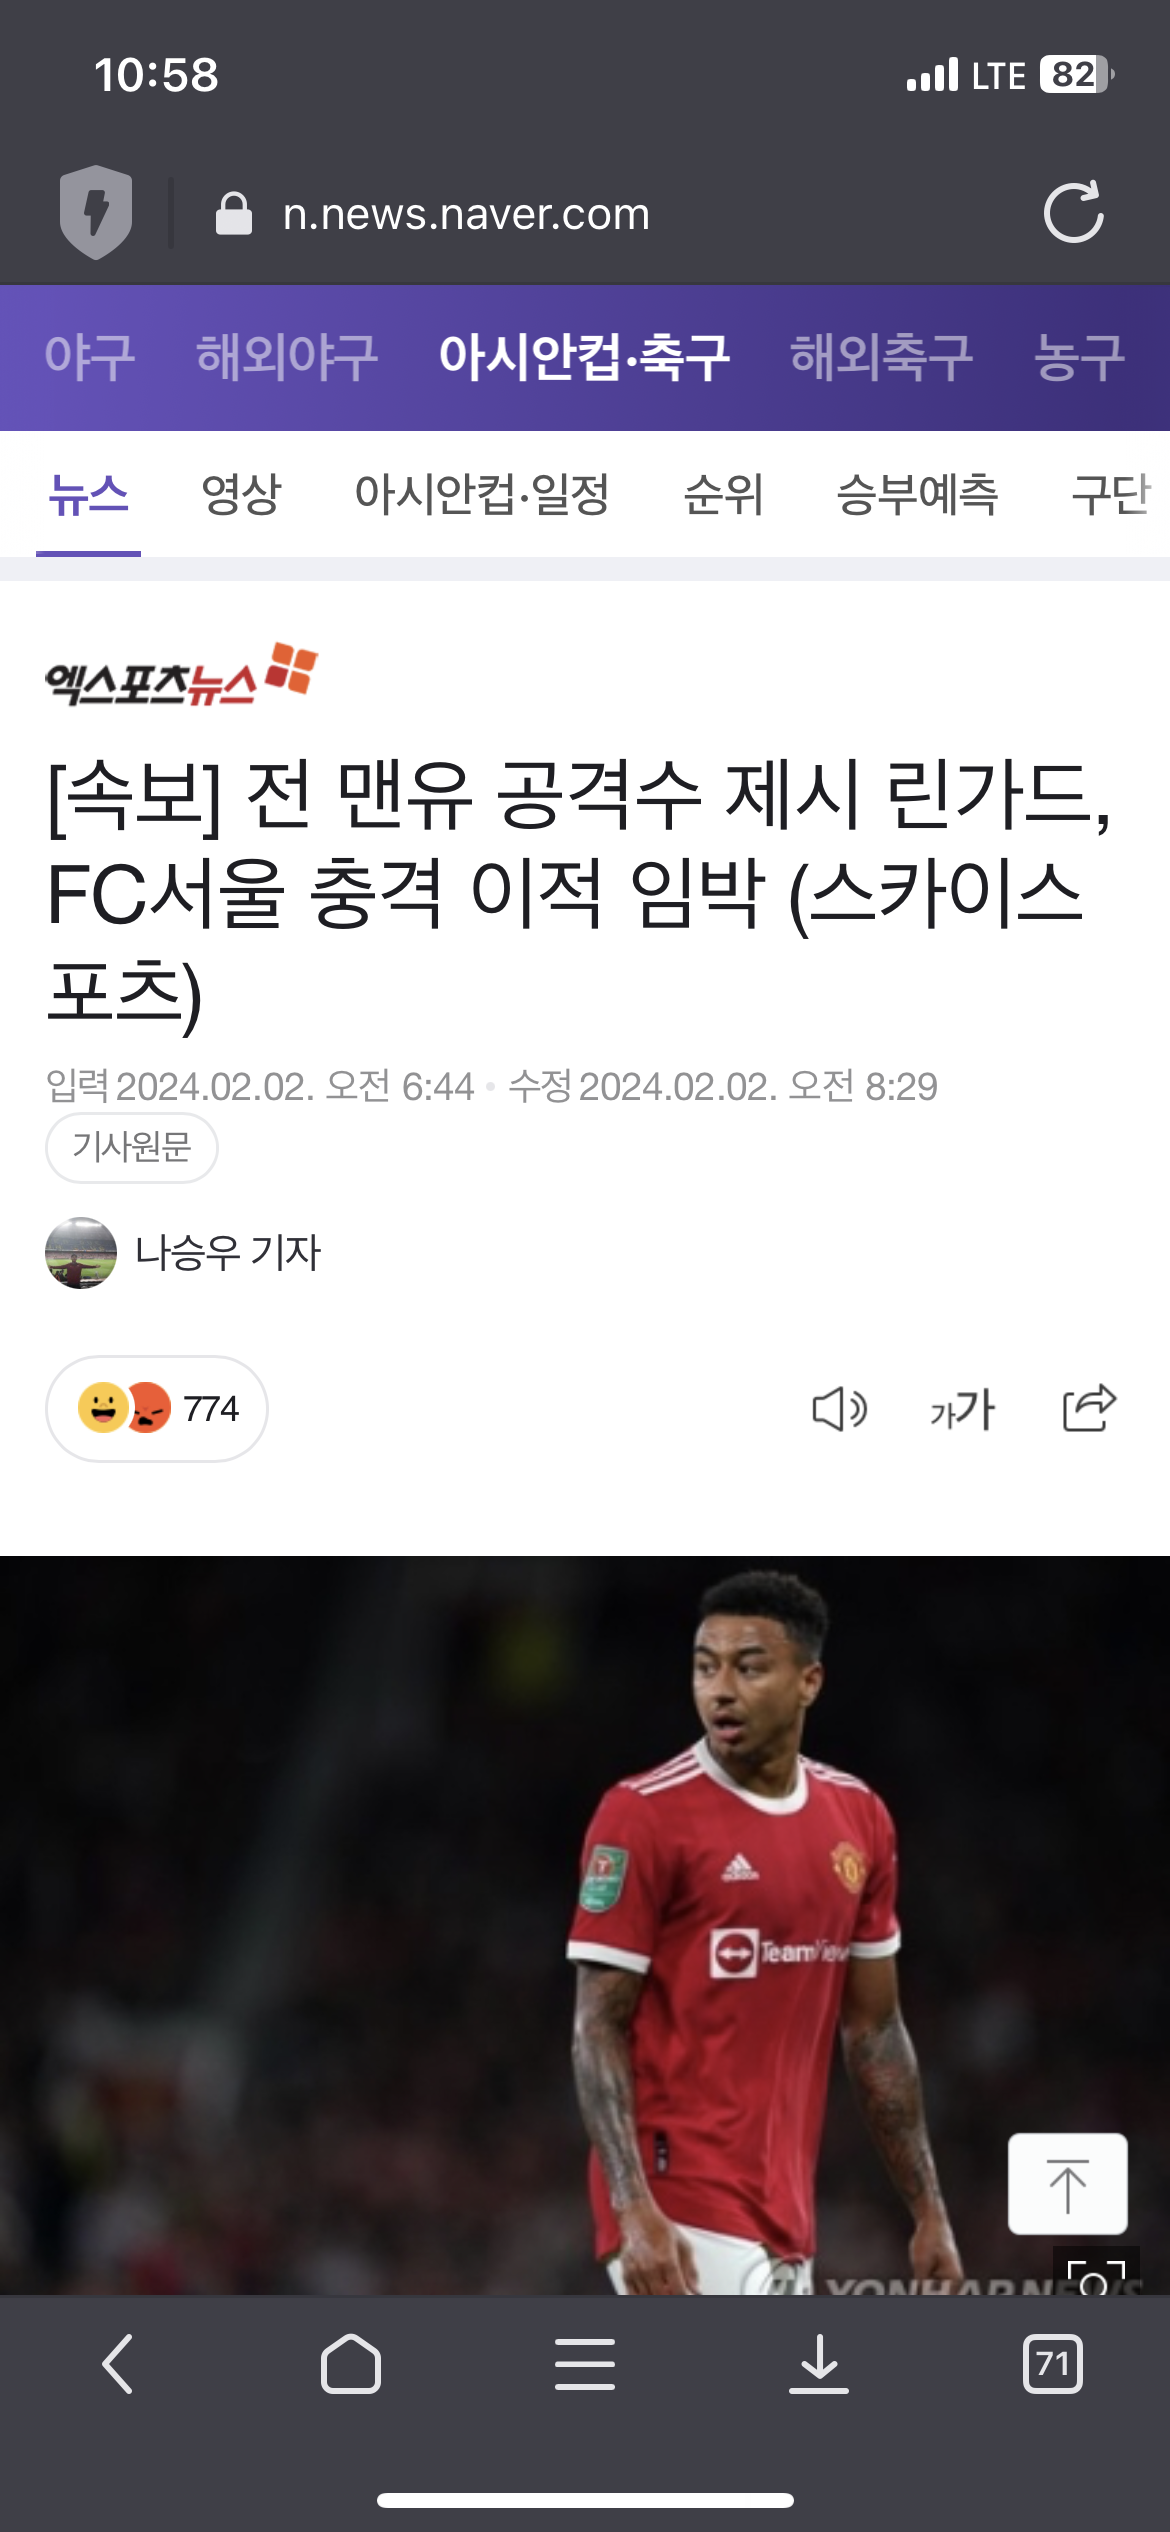Jump to page top with the arrow button

pyautogui.click(x=1067, y=2185)
